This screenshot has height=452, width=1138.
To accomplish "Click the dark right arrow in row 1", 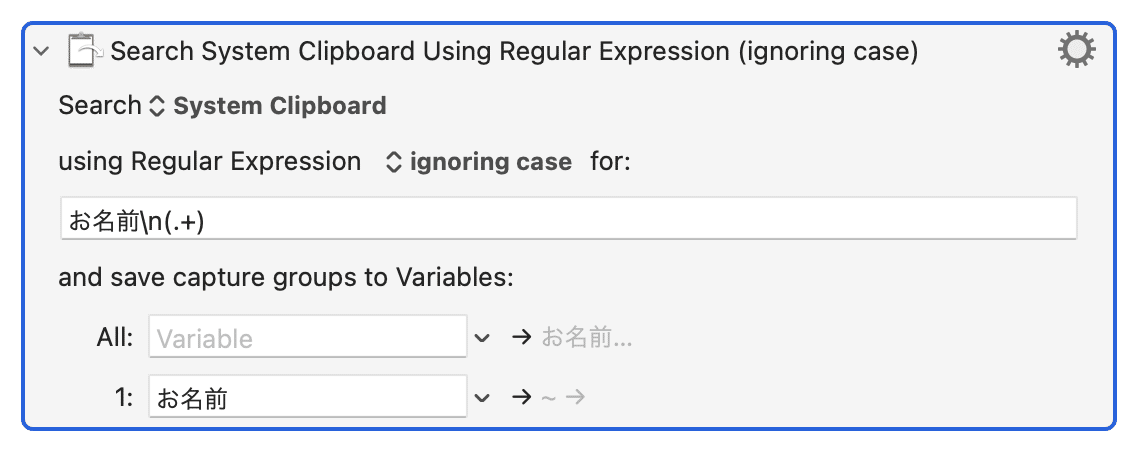I will [520, 398].
